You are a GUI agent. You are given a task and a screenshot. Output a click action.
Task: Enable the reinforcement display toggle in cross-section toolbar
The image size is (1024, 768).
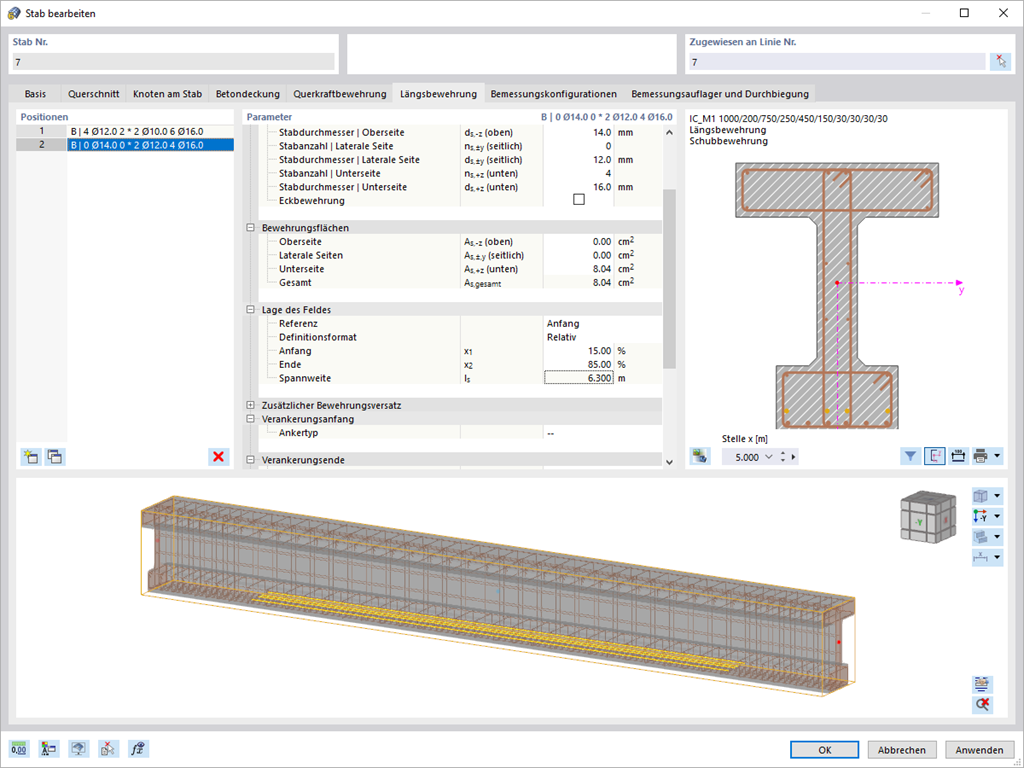coord(935,455)
